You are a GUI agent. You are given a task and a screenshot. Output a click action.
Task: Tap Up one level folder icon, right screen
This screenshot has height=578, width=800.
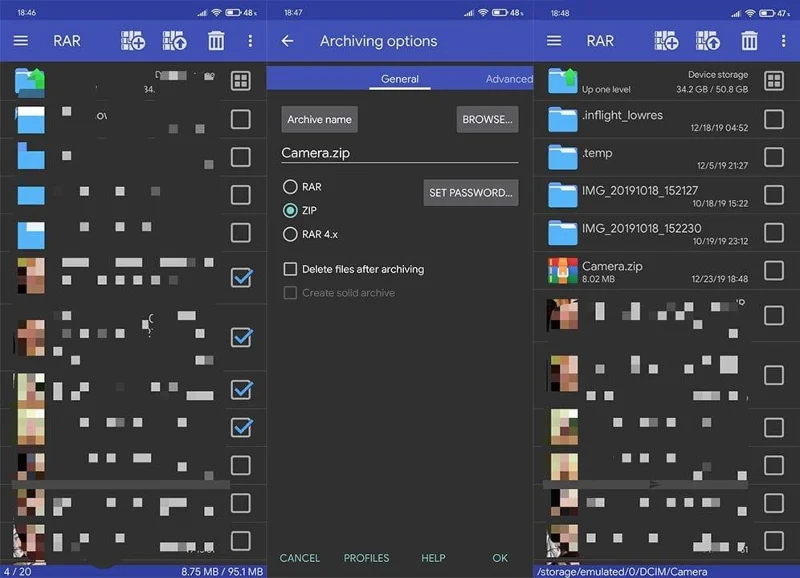coord(563,81)
